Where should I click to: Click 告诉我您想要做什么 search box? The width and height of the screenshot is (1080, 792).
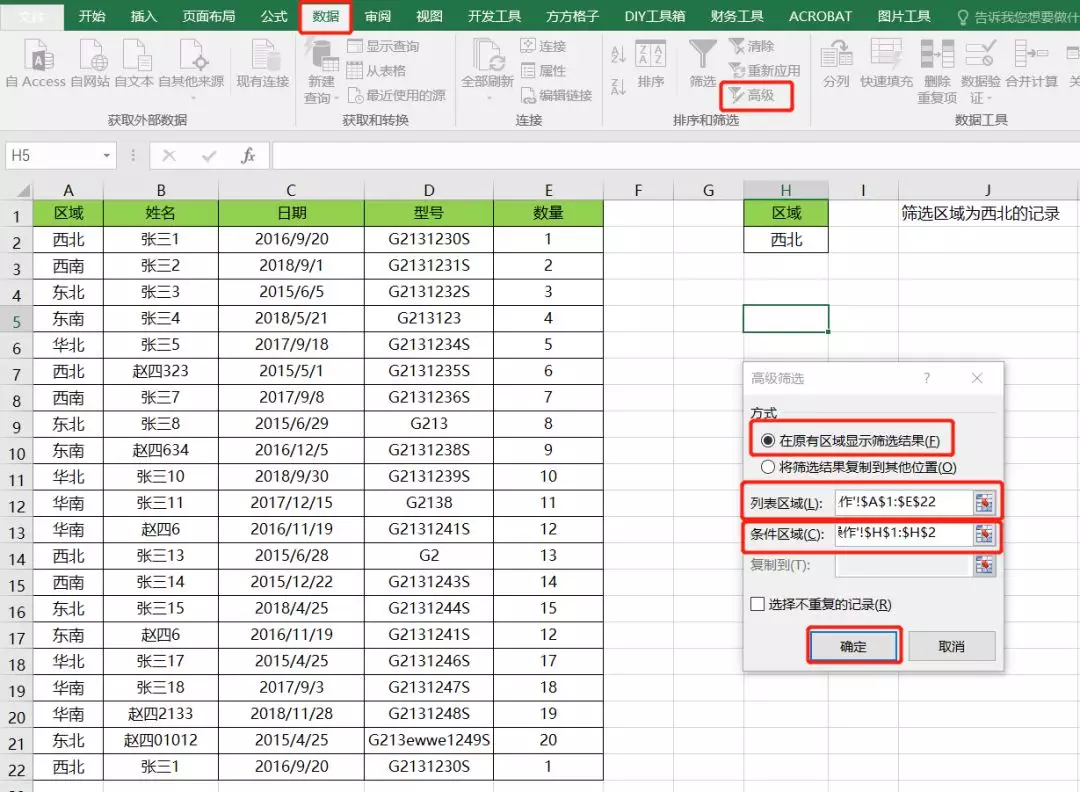[1019, 17]
